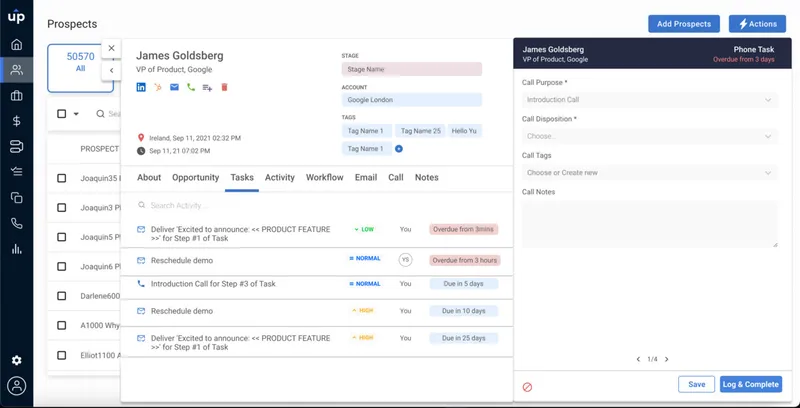Screen dimensions: 800x408
Task: Click the blue email icon under prospect name
Action: (x=174, y=87)
